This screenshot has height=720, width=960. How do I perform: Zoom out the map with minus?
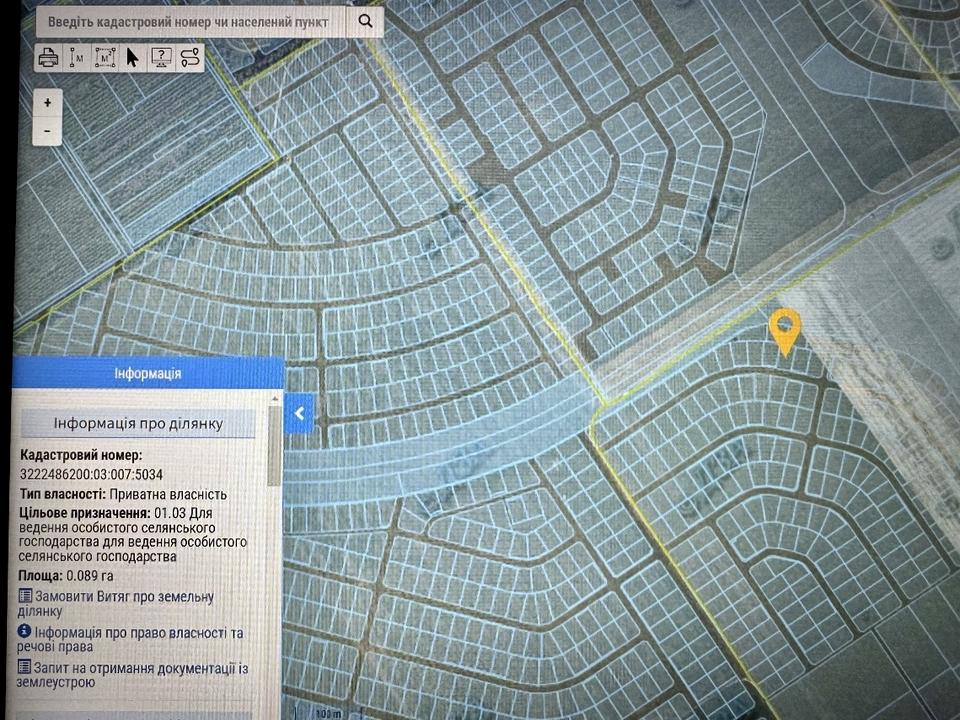click(47, 131)
